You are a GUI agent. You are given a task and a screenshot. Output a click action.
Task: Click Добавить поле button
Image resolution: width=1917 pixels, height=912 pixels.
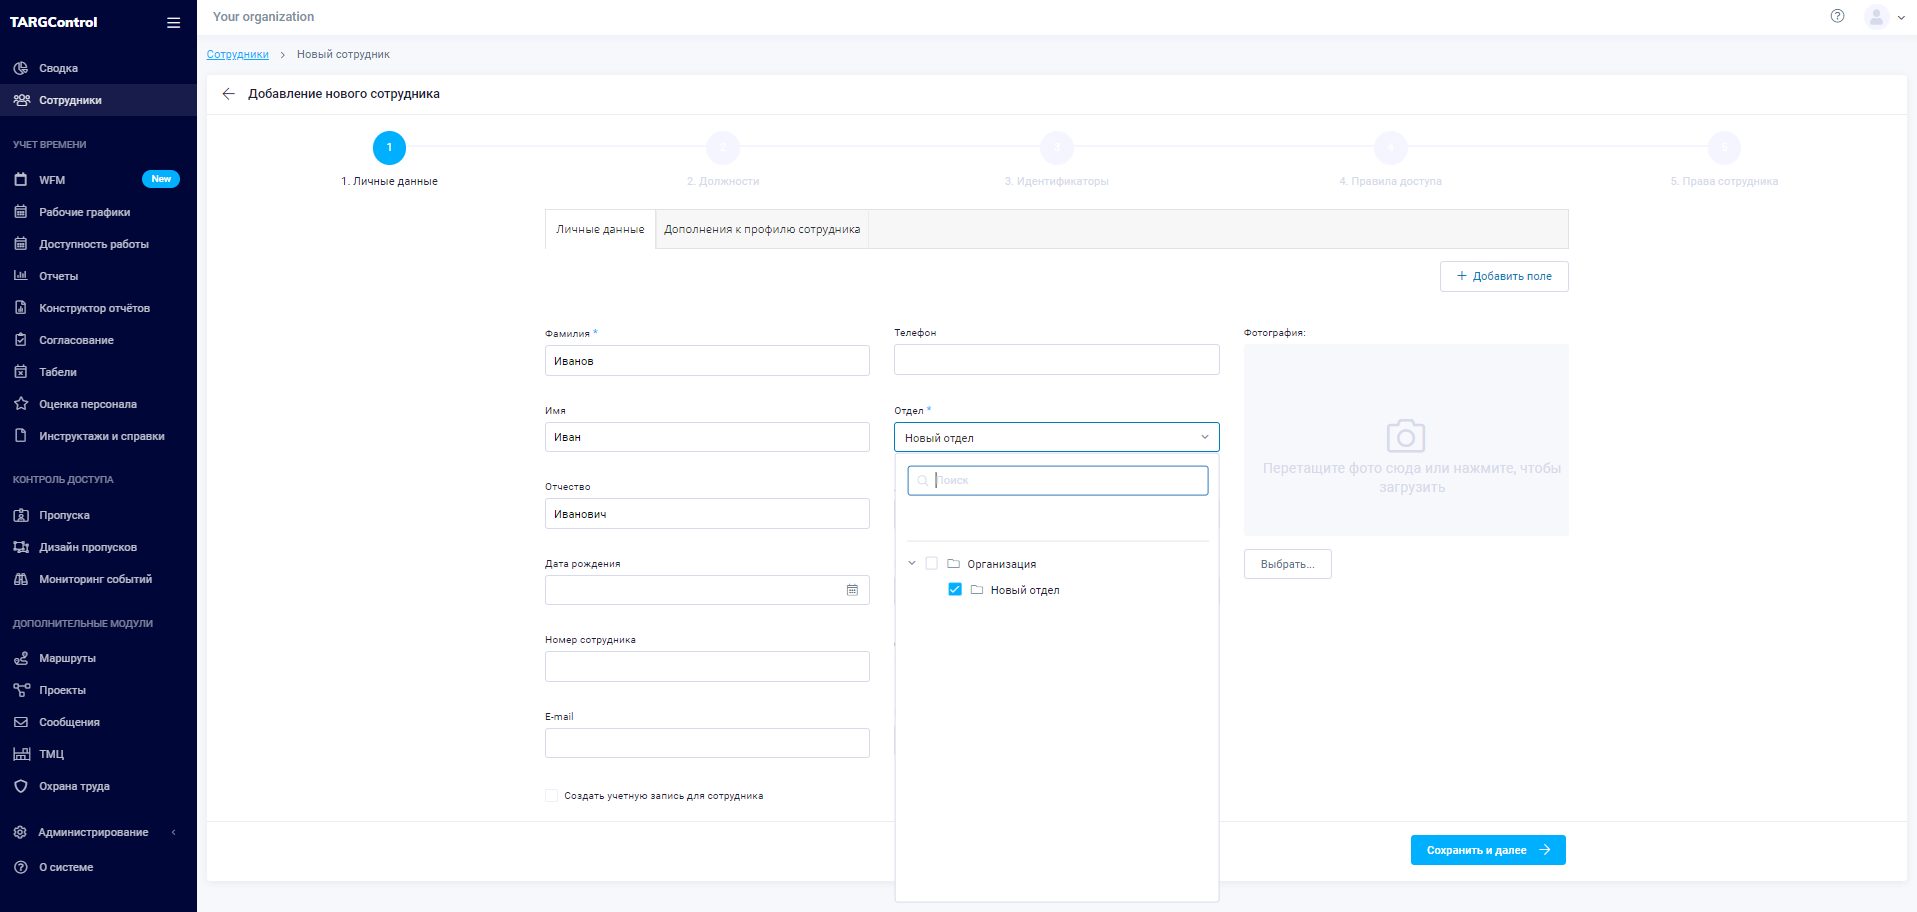(1504, 276)
